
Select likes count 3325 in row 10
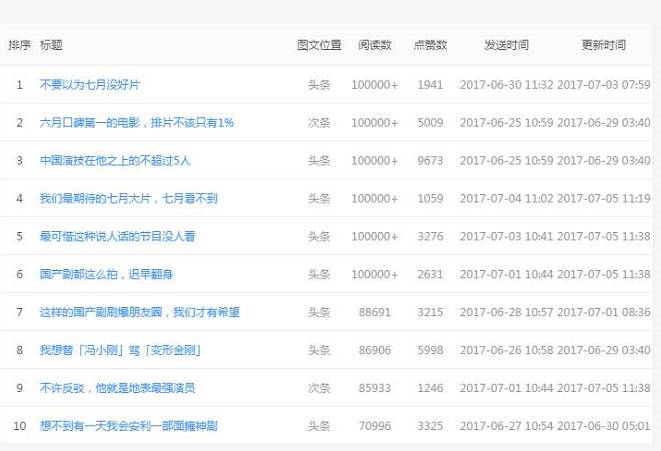[x=430, y=426]
